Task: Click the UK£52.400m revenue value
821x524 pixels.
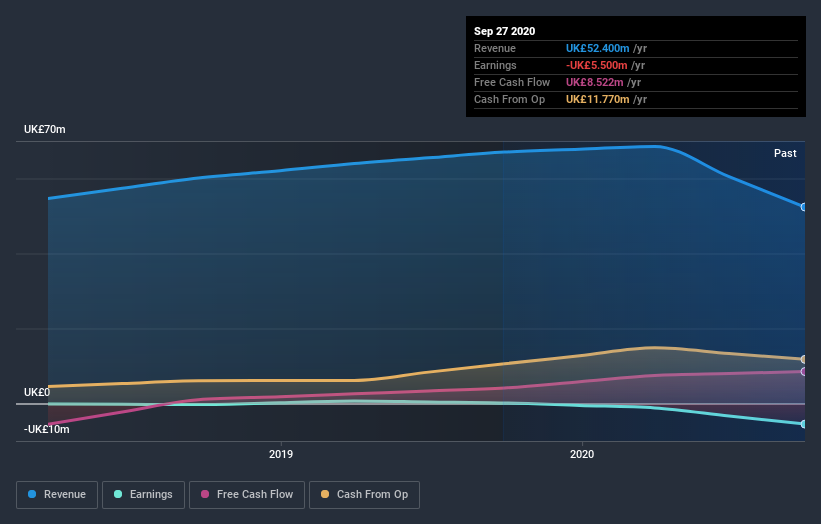Action: 597,48
